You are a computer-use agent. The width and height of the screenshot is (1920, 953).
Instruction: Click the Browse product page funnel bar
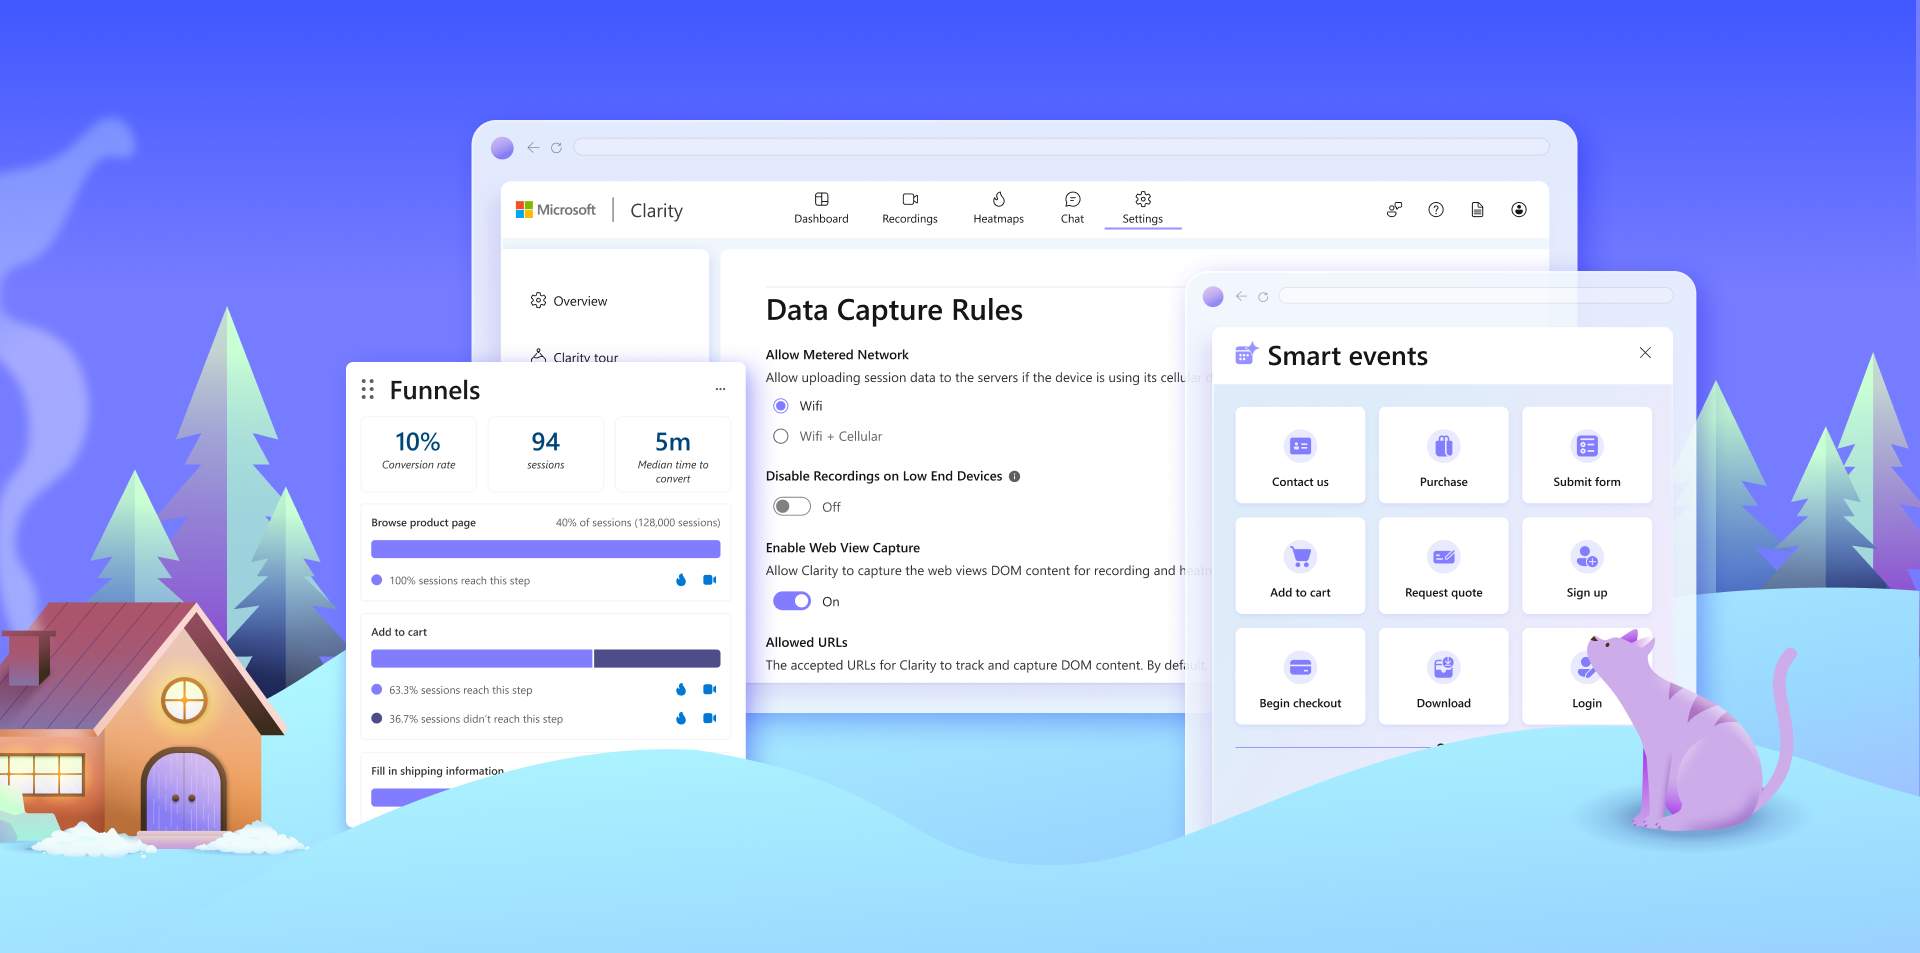click(546, 549)
